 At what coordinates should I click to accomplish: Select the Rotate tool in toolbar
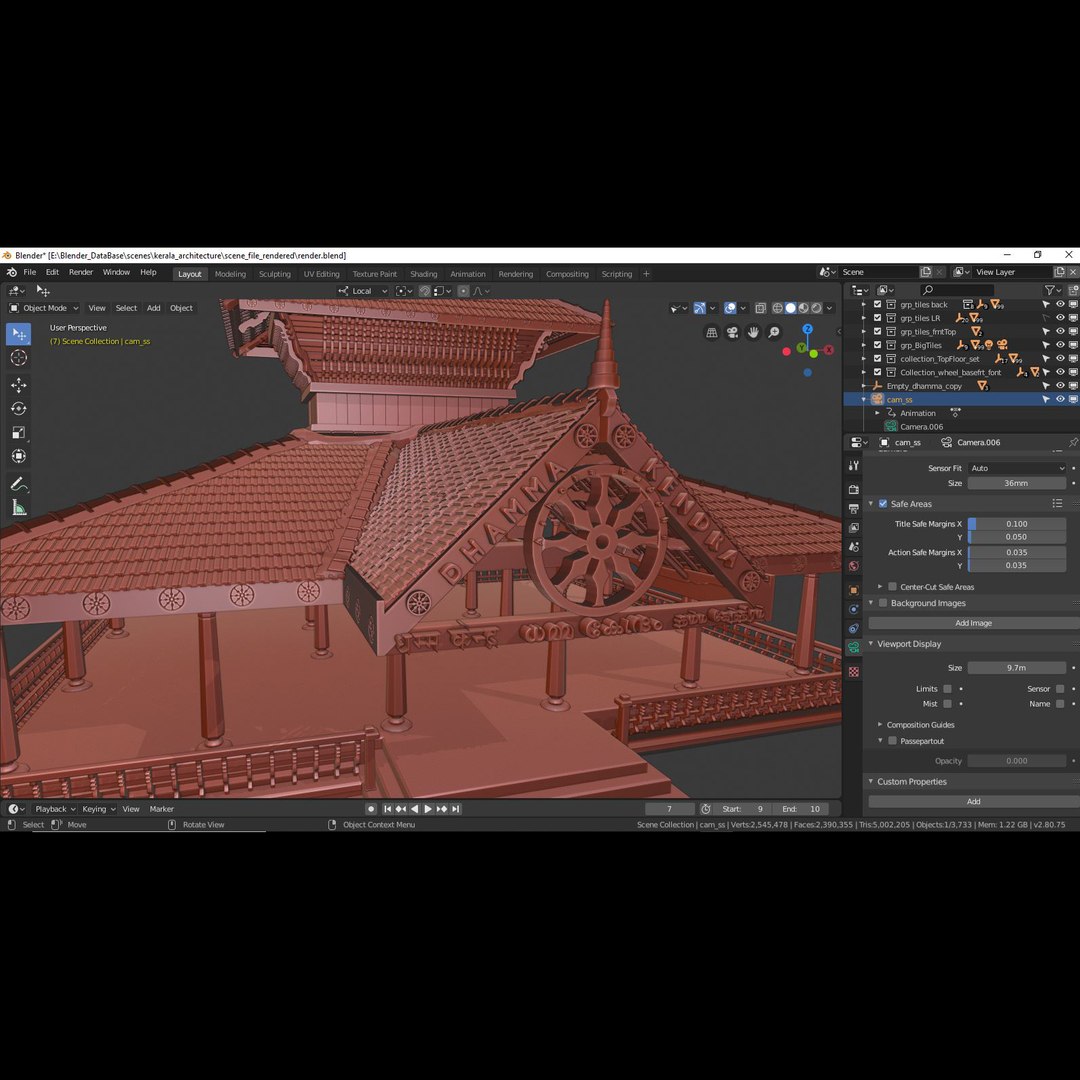[19, 408]
